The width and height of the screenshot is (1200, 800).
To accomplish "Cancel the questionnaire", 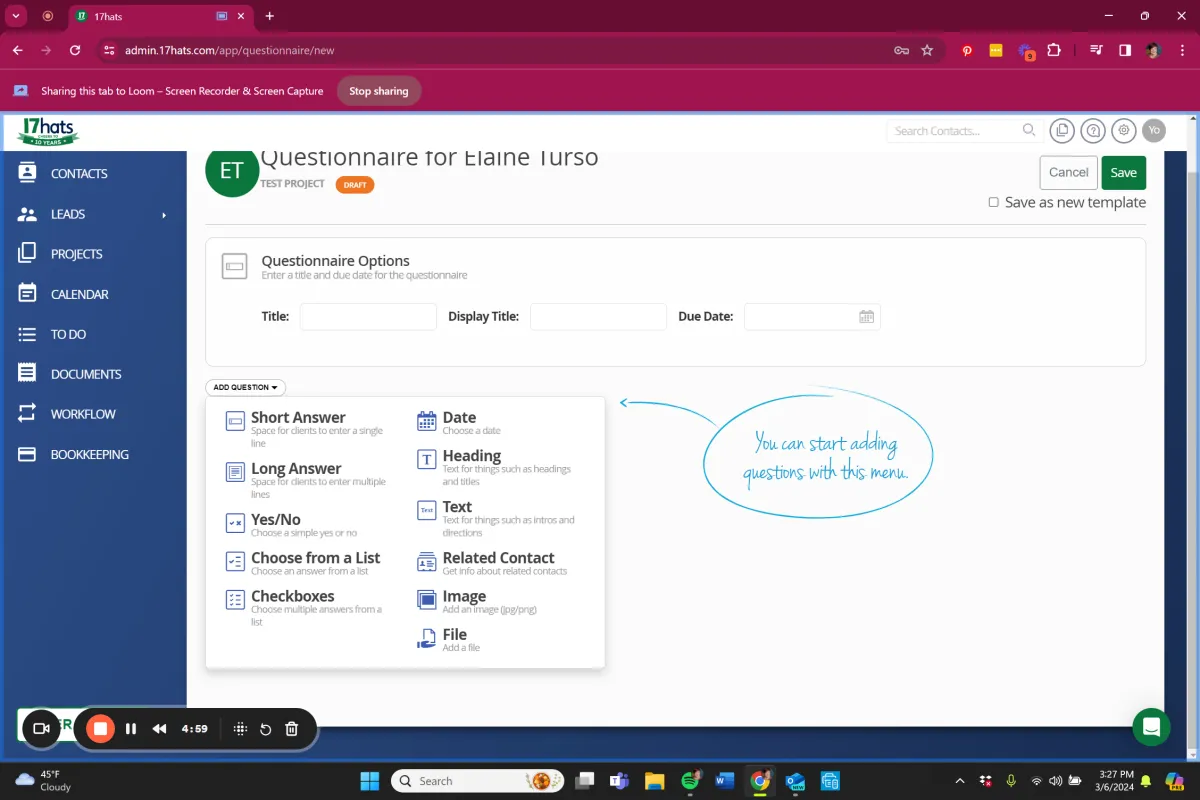I will [x=1068, y=172].
